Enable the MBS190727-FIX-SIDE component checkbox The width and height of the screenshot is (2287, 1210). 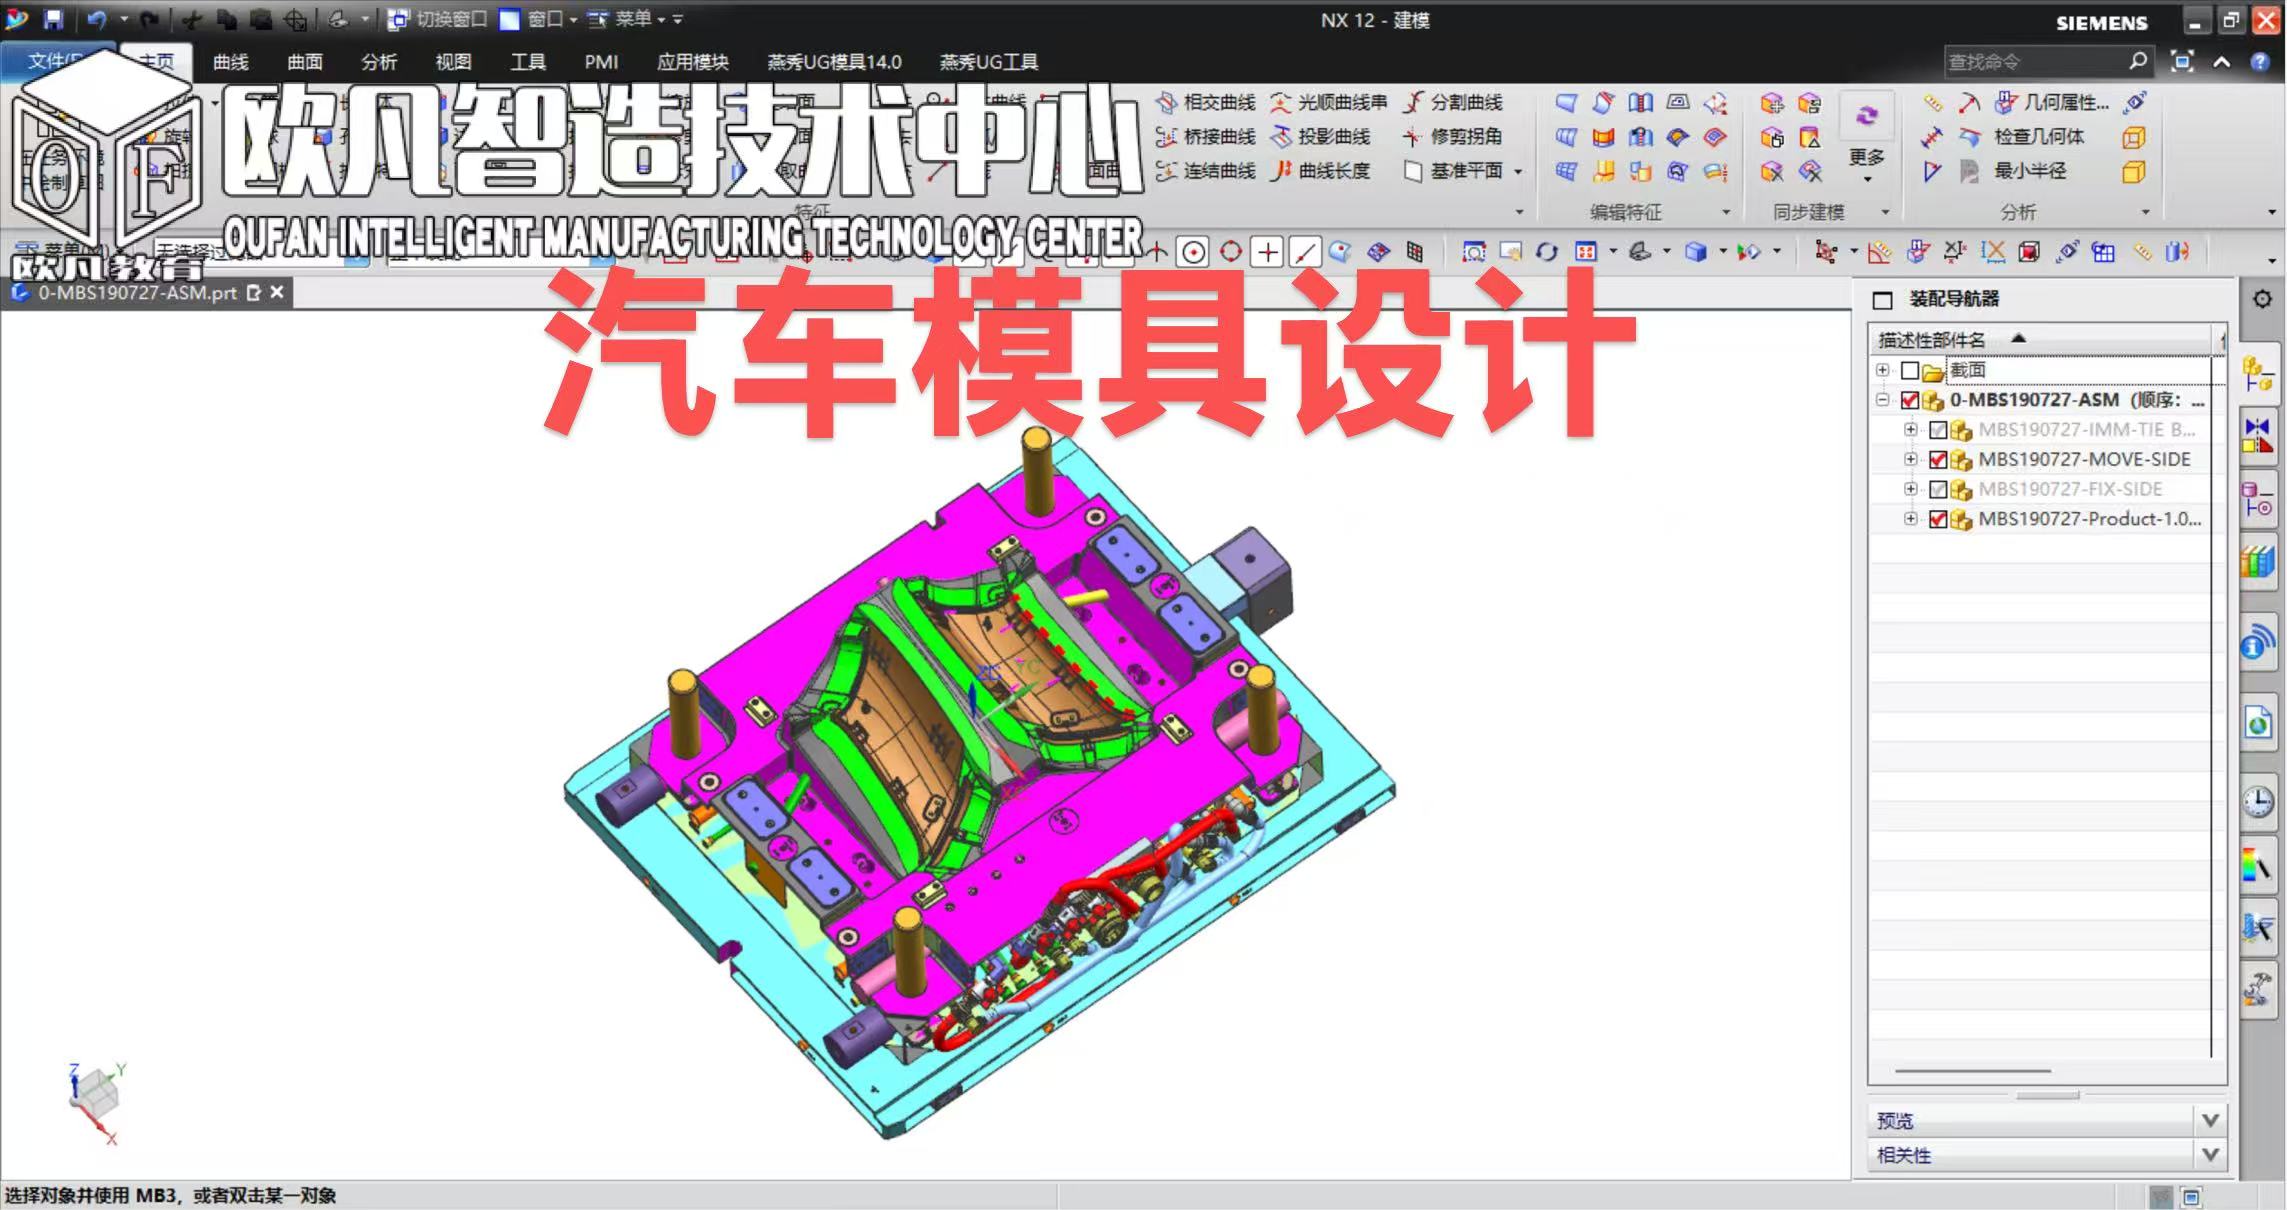tap(1938, 490)
